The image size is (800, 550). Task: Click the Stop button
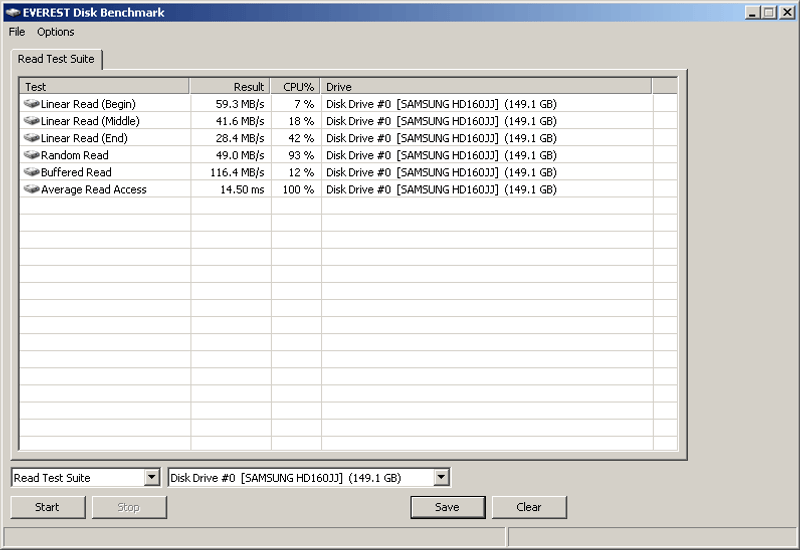tap(129, 507)
